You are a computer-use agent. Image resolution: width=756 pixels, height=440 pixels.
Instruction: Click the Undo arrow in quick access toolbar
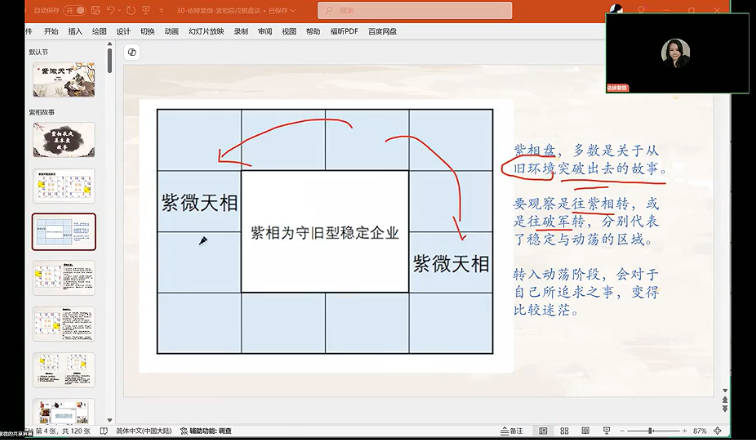(x=111, y=10)
